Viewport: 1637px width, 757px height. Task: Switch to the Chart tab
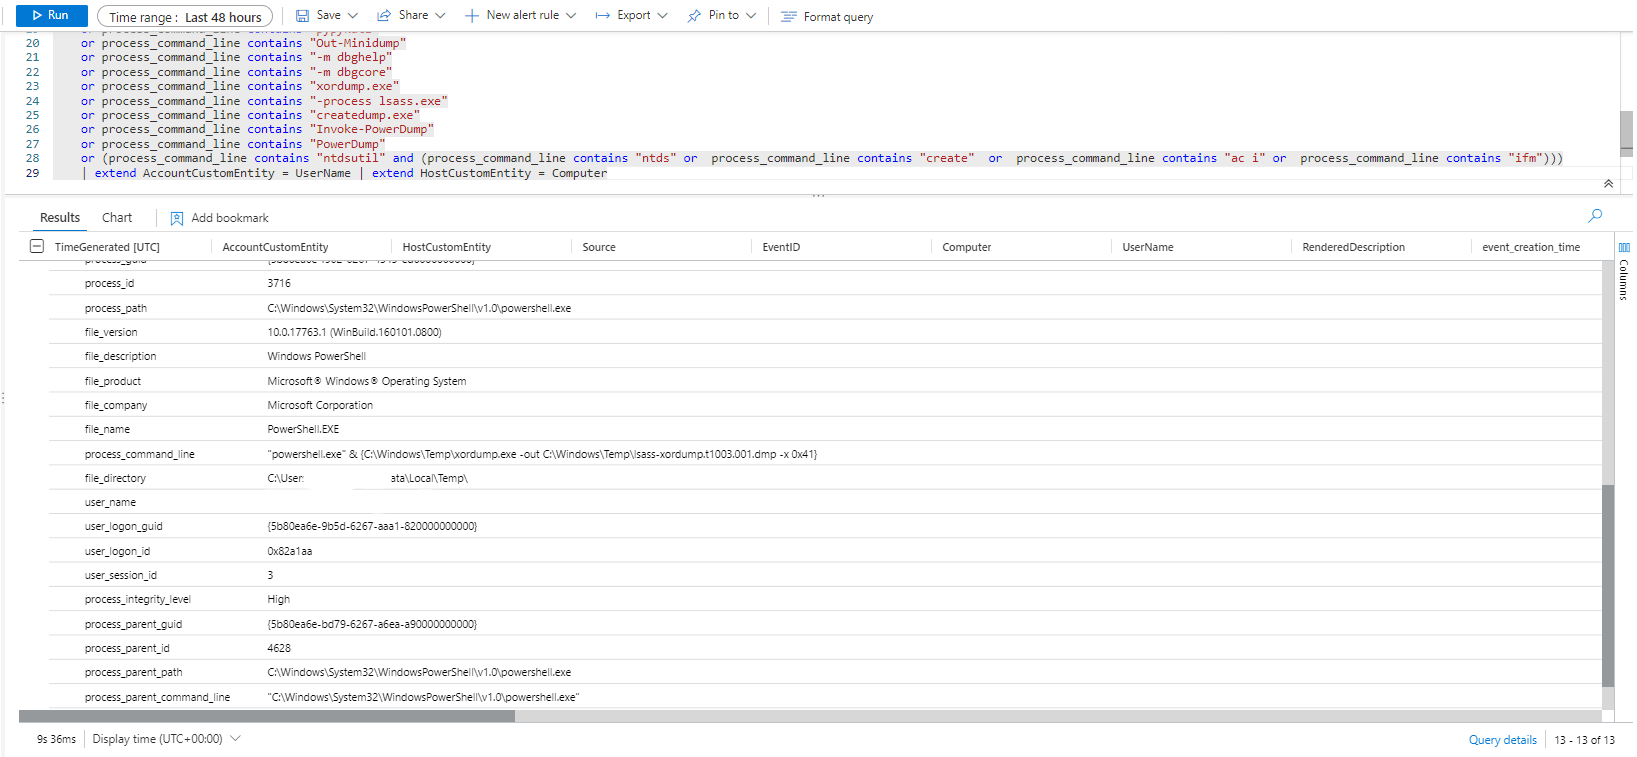(x=117, y=218)
